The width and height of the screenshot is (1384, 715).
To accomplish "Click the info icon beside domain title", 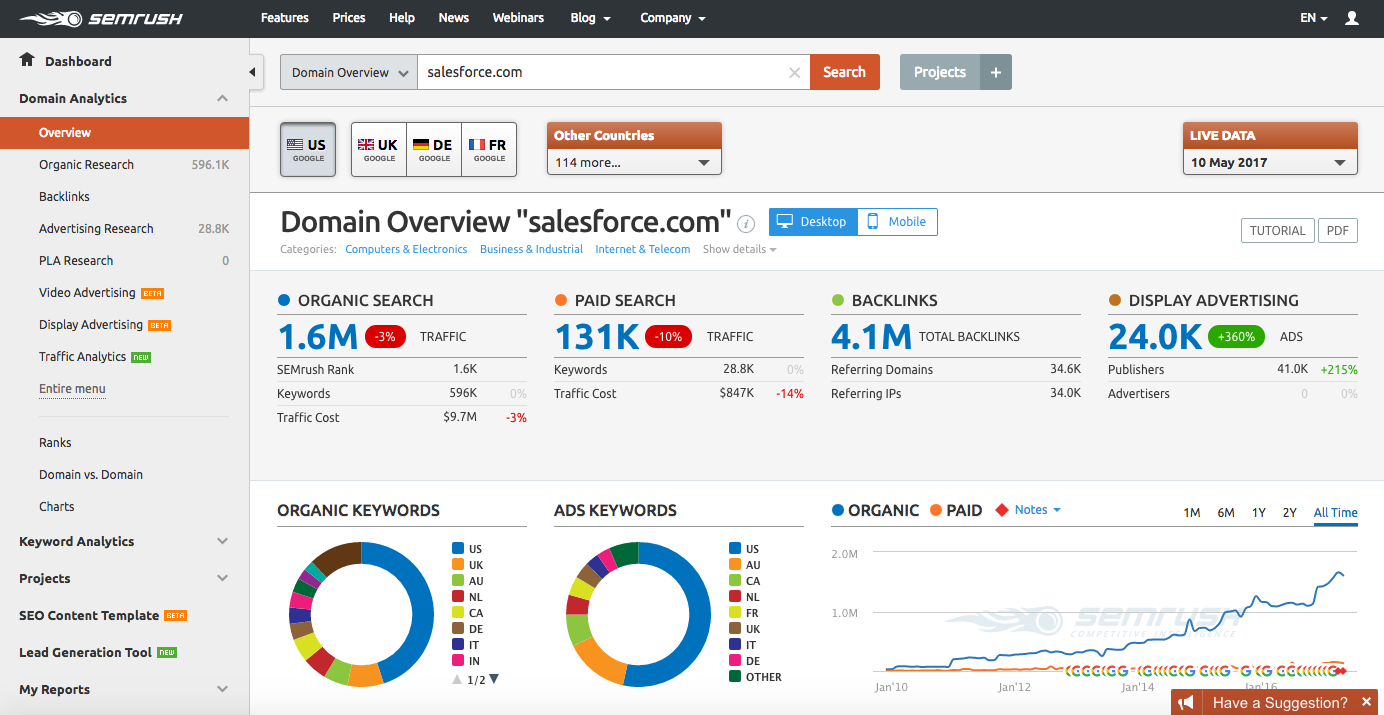I will [746, 223].
